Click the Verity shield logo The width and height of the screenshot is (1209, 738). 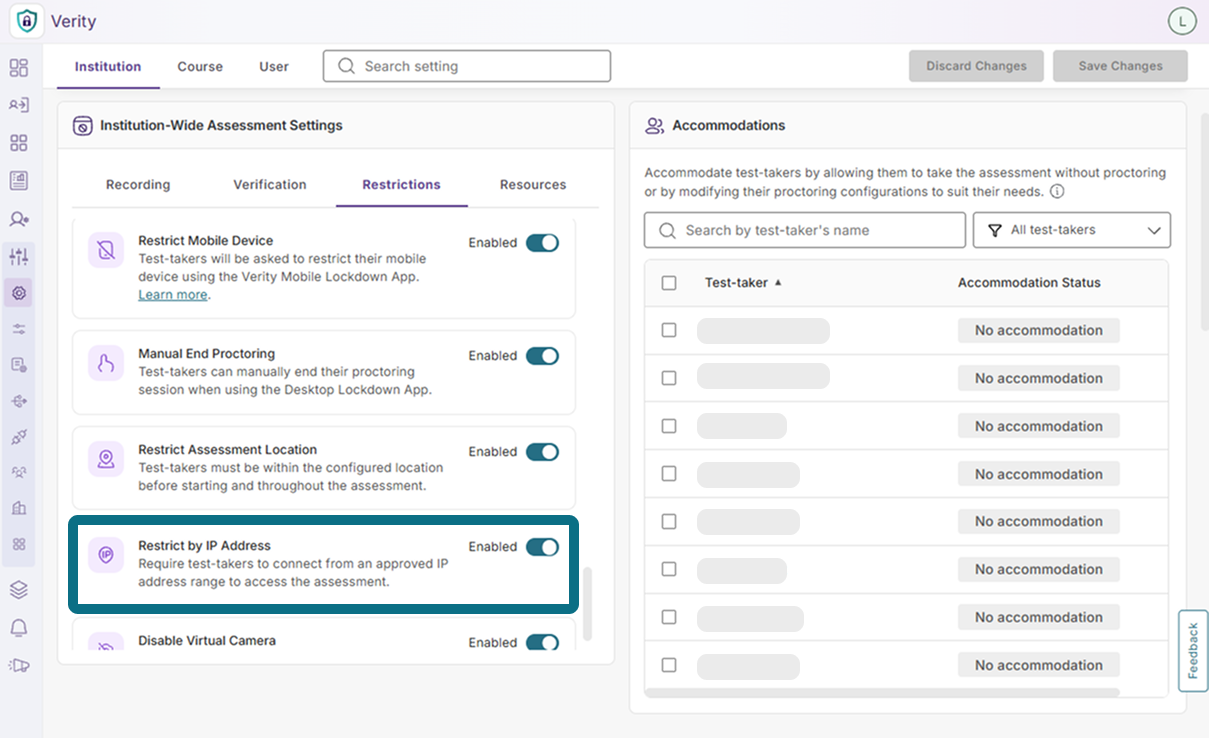27,21
